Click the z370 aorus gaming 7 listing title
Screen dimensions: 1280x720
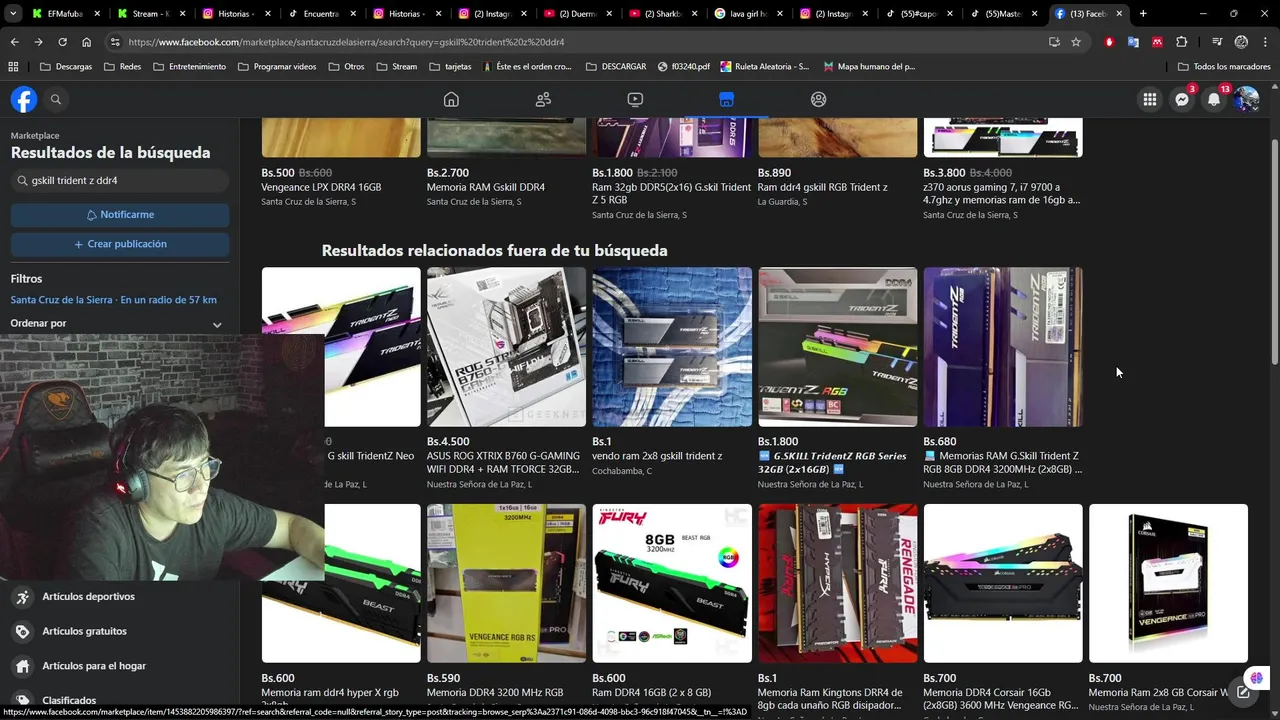(1001, 194)
